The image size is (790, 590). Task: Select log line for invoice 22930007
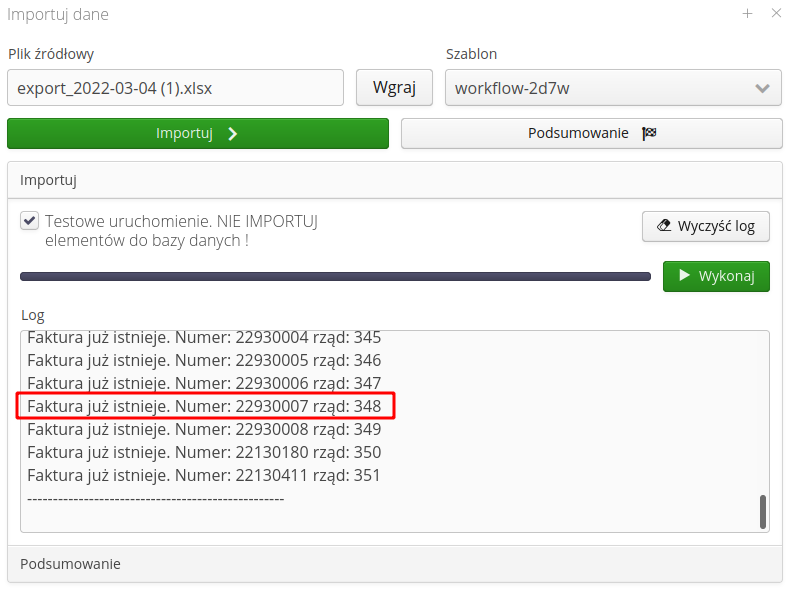[x=204, y=406]
